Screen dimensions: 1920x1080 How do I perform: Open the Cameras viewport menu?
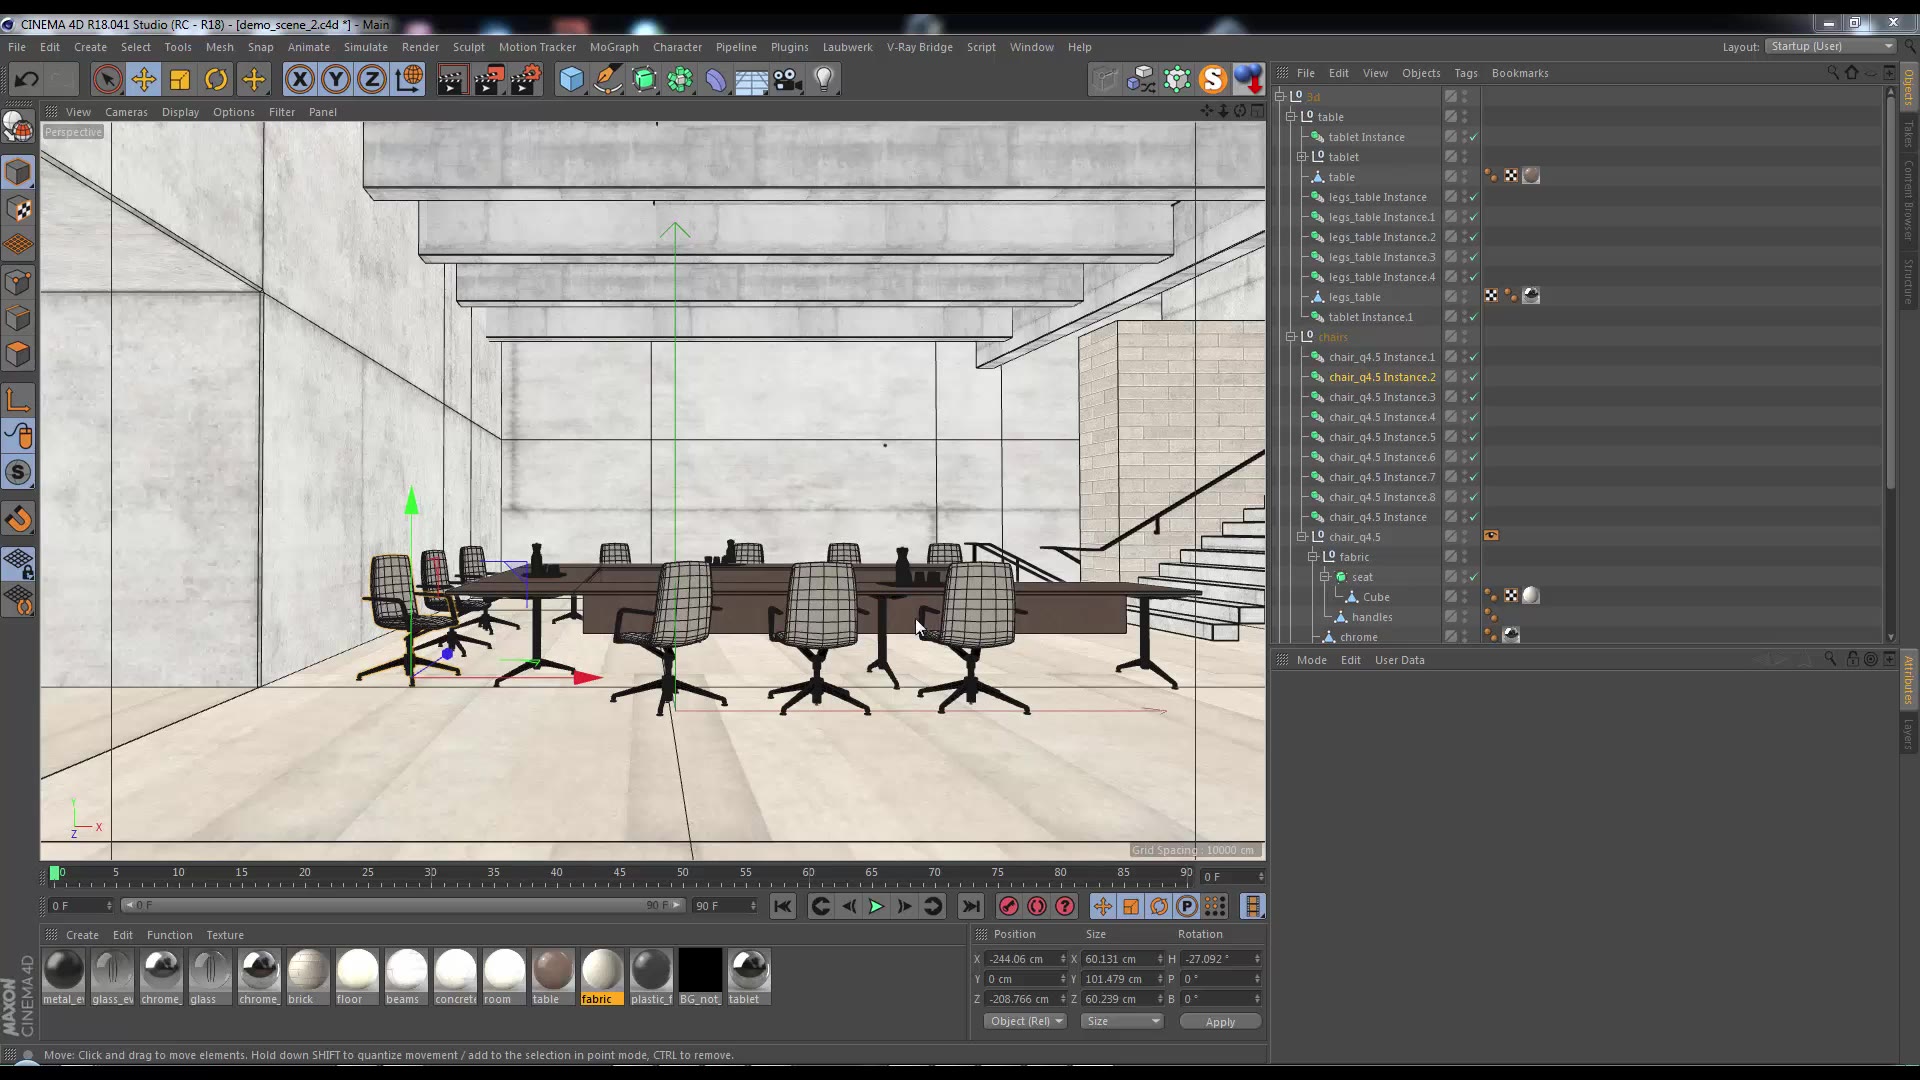click(x=126, y=112)
